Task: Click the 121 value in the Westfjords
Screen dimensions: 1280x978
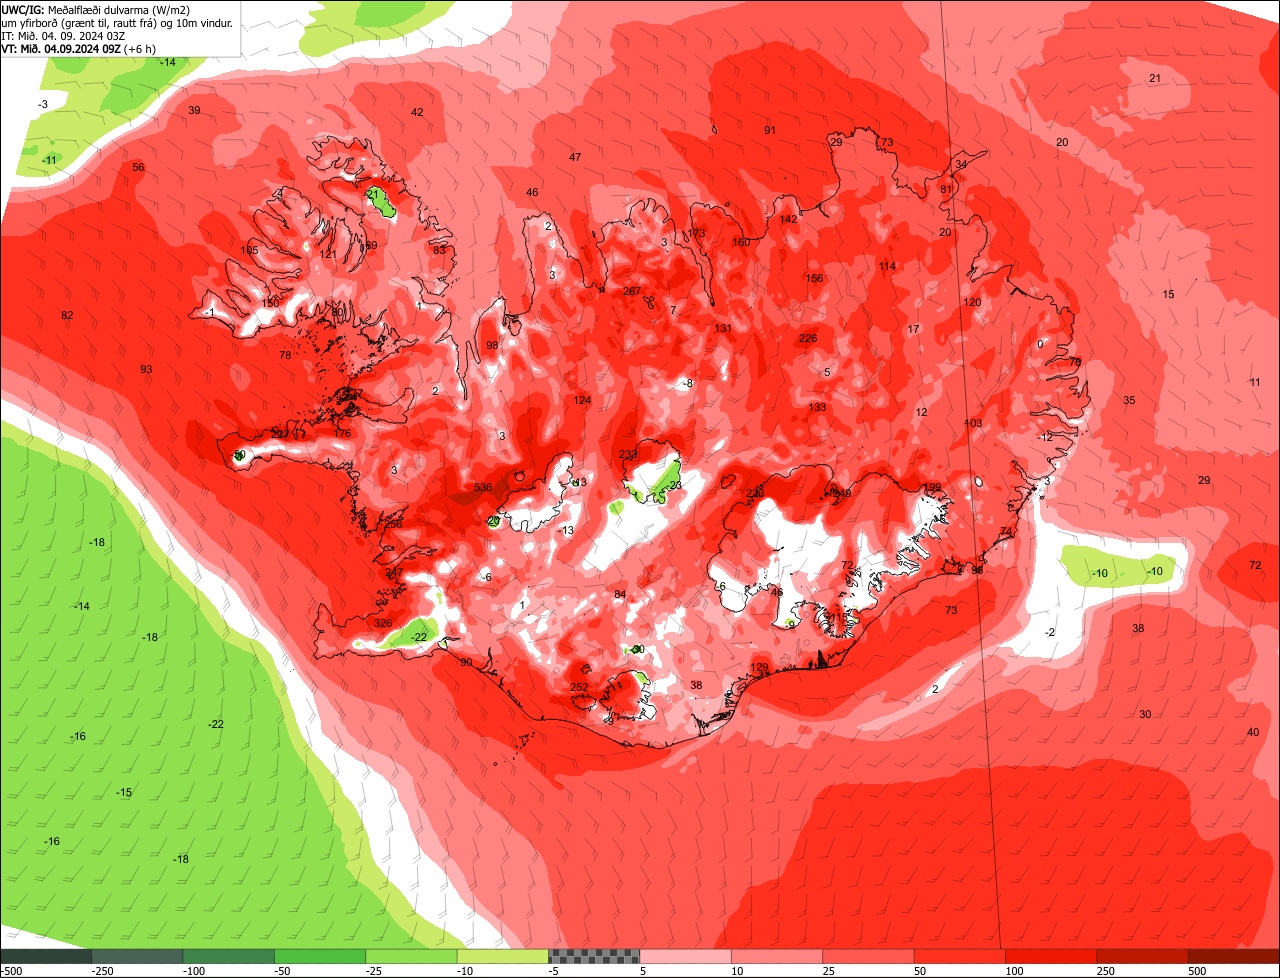Action: (x=328, y=254)
